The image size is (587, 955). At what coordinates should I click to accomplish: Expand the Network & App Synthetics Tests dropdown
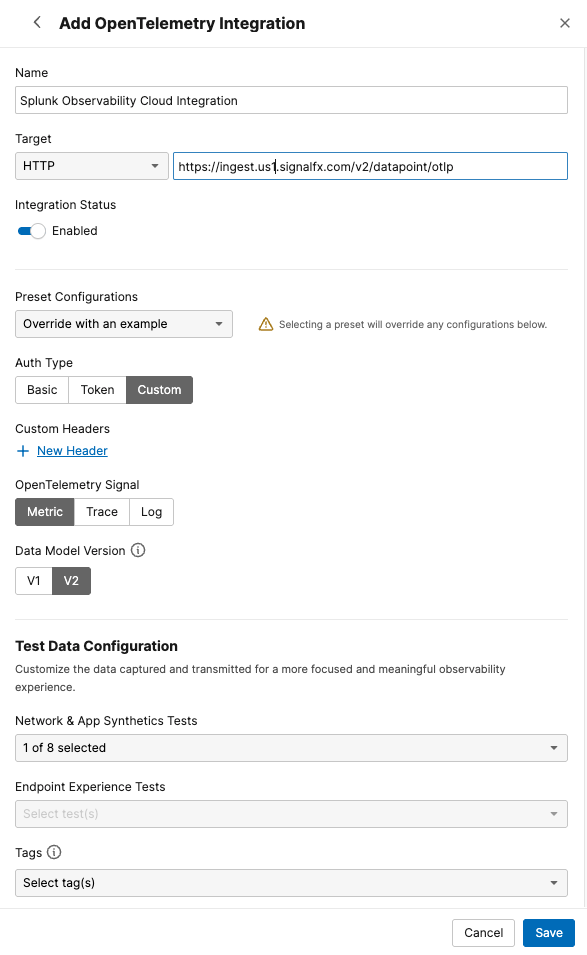[x=291, y=748]
